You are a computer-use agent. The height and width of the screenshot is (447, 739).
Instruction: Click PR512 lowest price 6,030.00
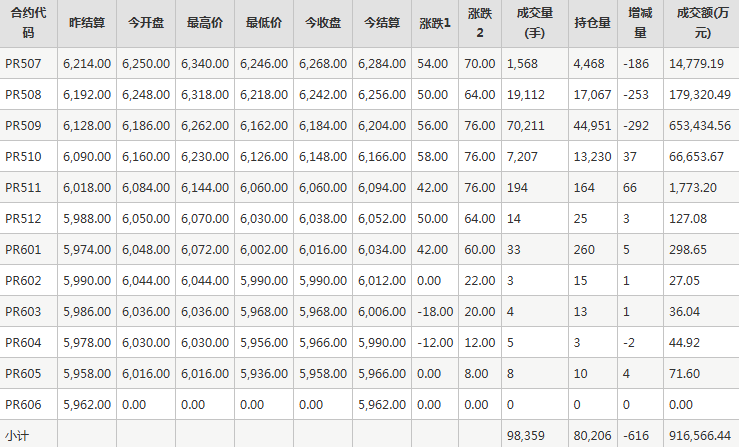click(263, 219)
